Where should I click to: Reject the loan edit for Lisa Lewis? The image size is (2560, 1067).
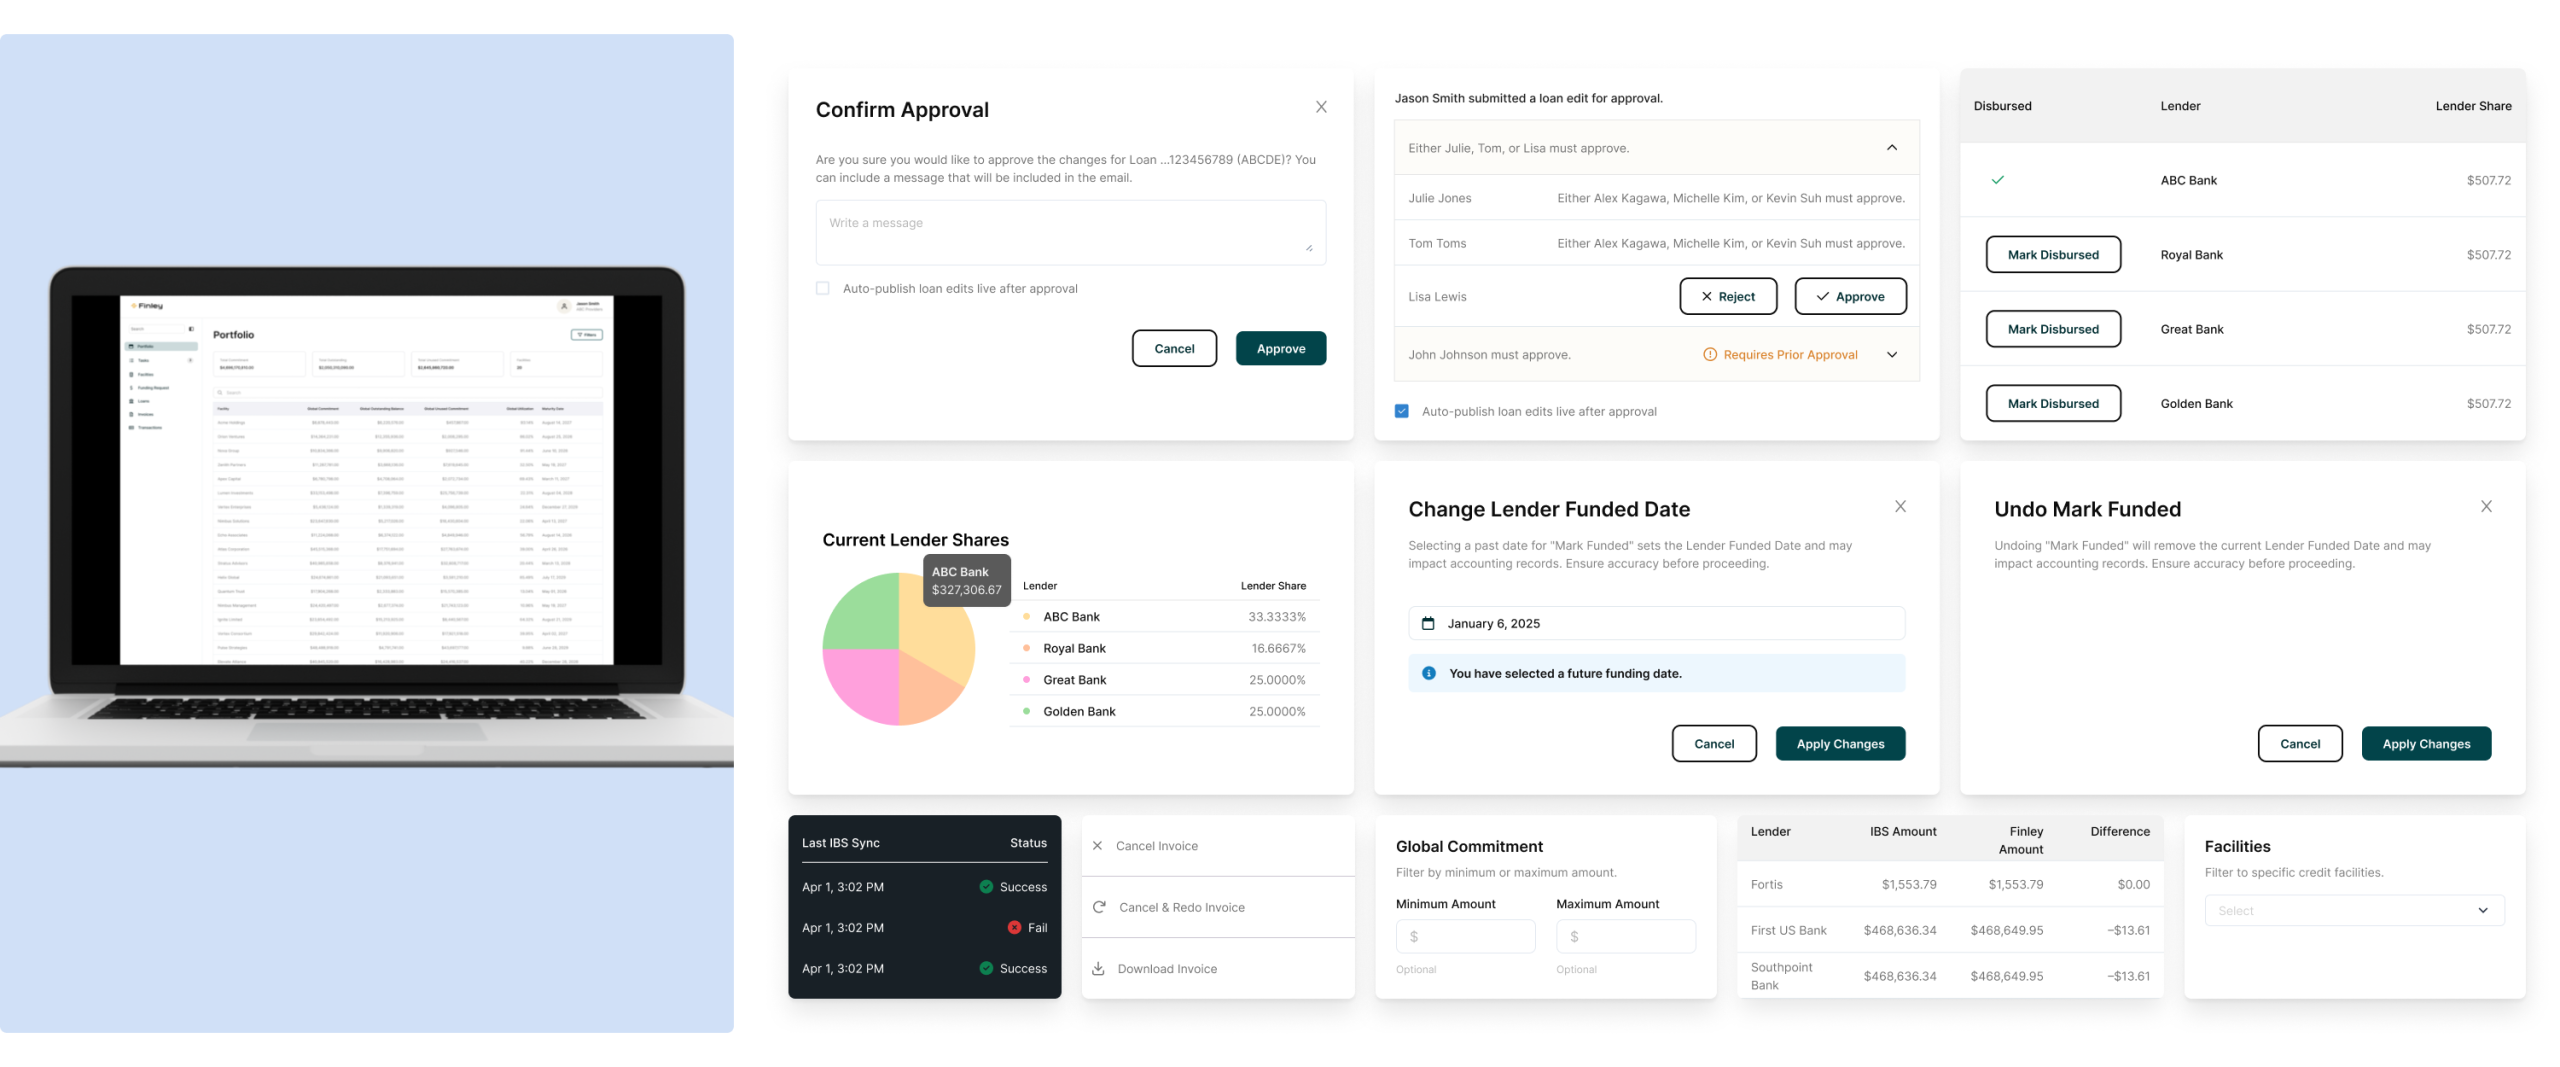[x=1728, y=297]
